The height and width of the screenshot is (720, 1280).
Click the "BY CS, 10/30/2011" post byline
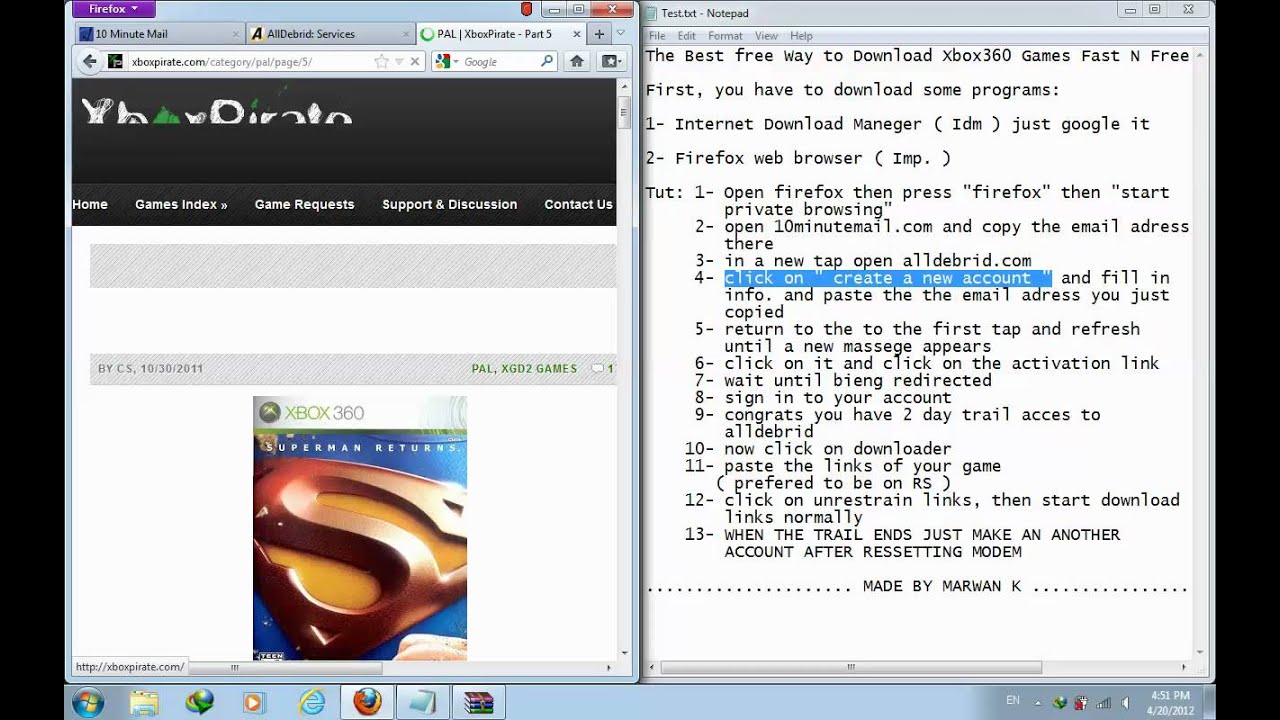pos(150,369)
